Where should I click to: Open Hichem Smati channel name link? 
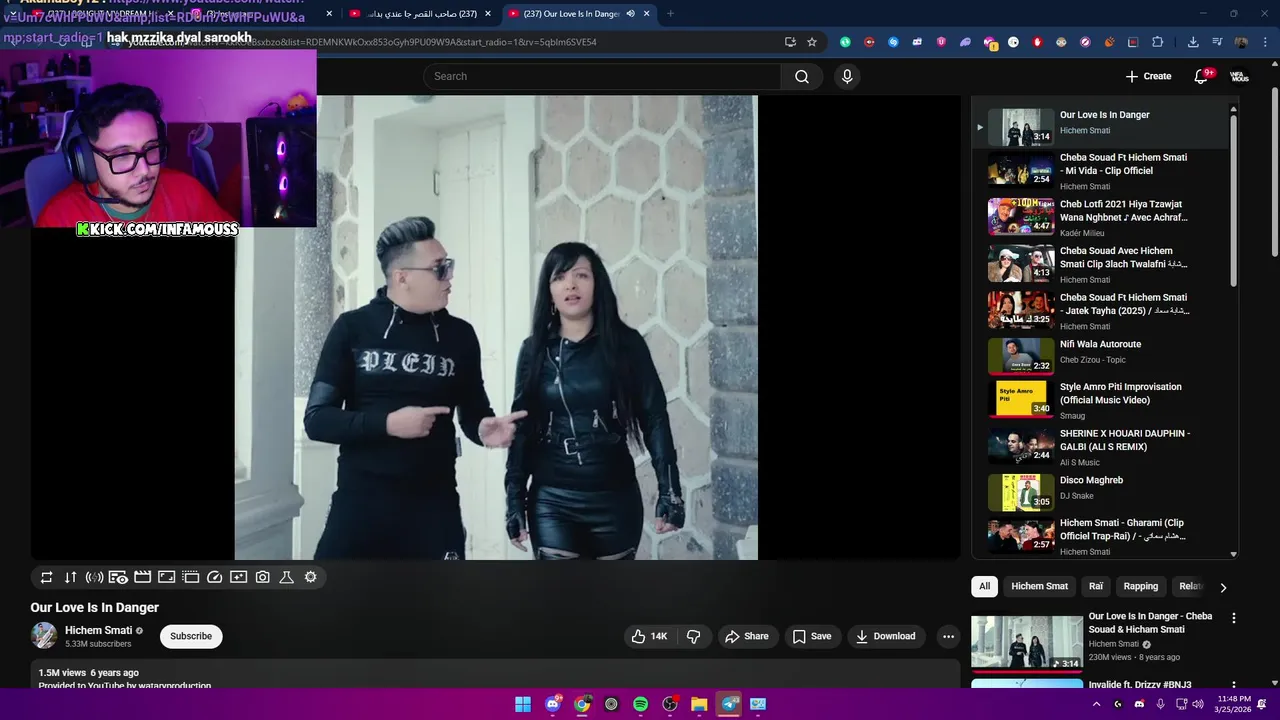point(98,630)
